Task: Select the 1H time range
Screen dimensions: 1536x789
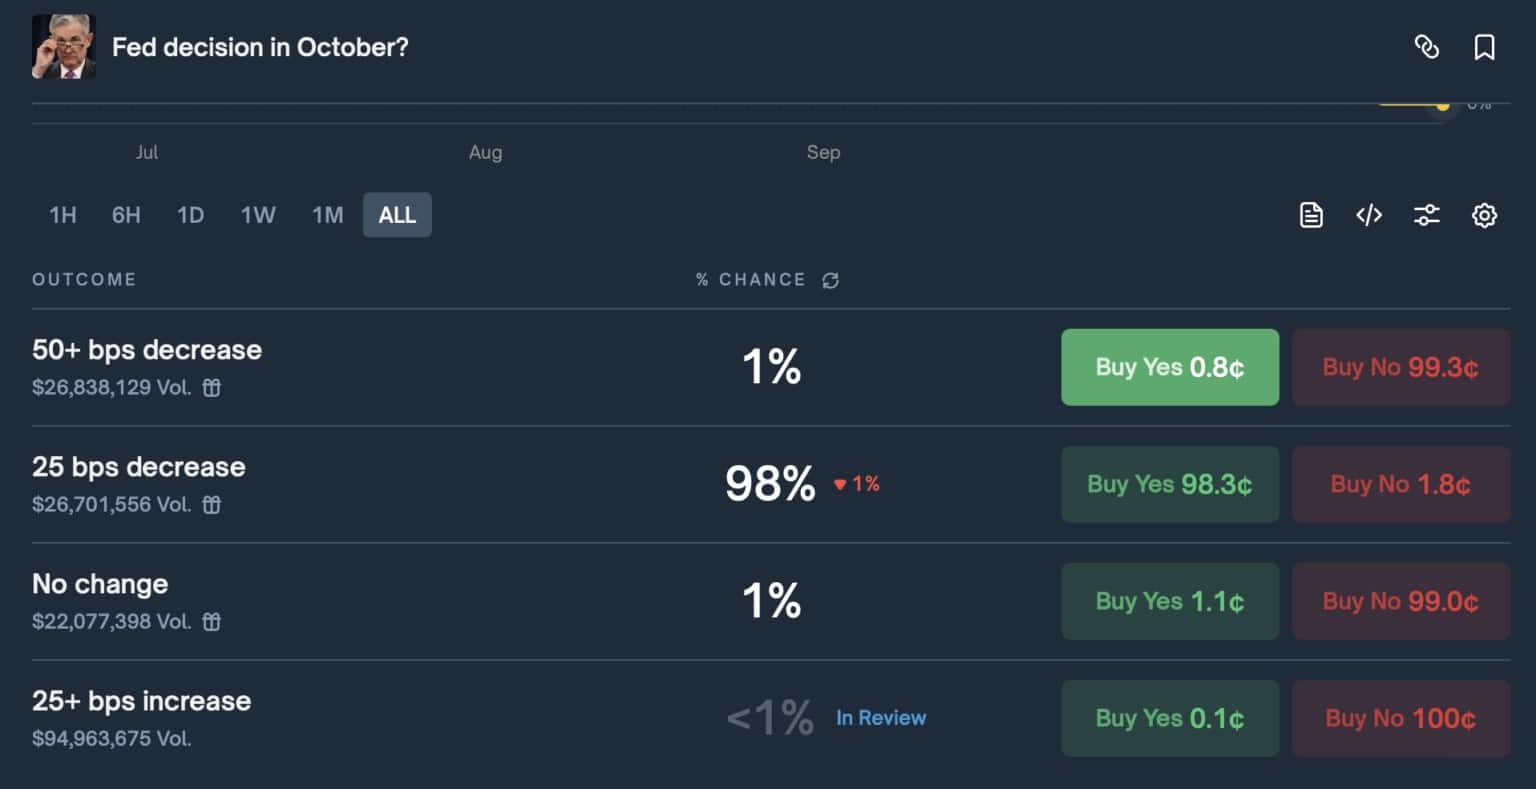Action: pyautogui.click(x=63, y=215)
